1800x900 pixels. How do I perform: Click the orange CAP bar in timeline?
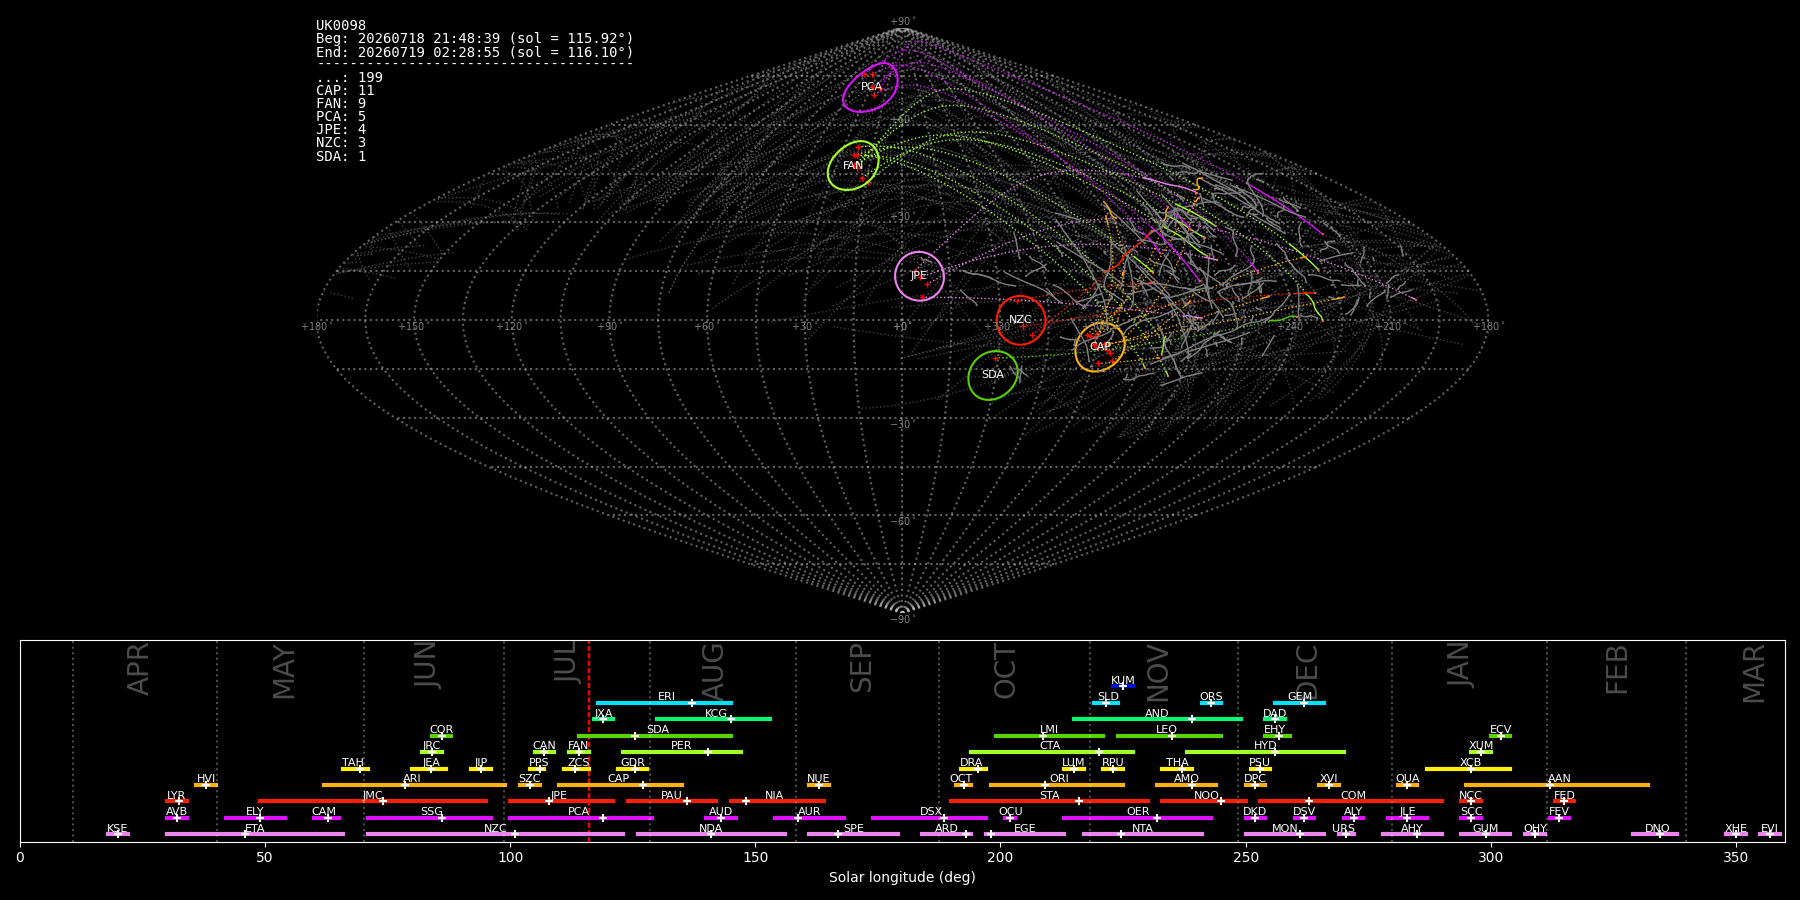(621, 785)
